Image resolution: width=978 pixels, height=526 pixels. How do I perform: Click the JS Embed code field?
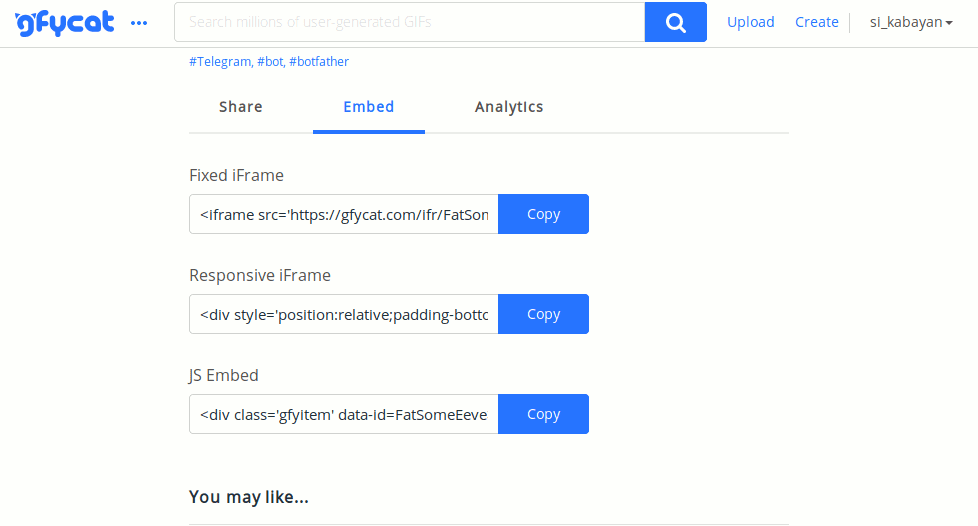point(344,414)
